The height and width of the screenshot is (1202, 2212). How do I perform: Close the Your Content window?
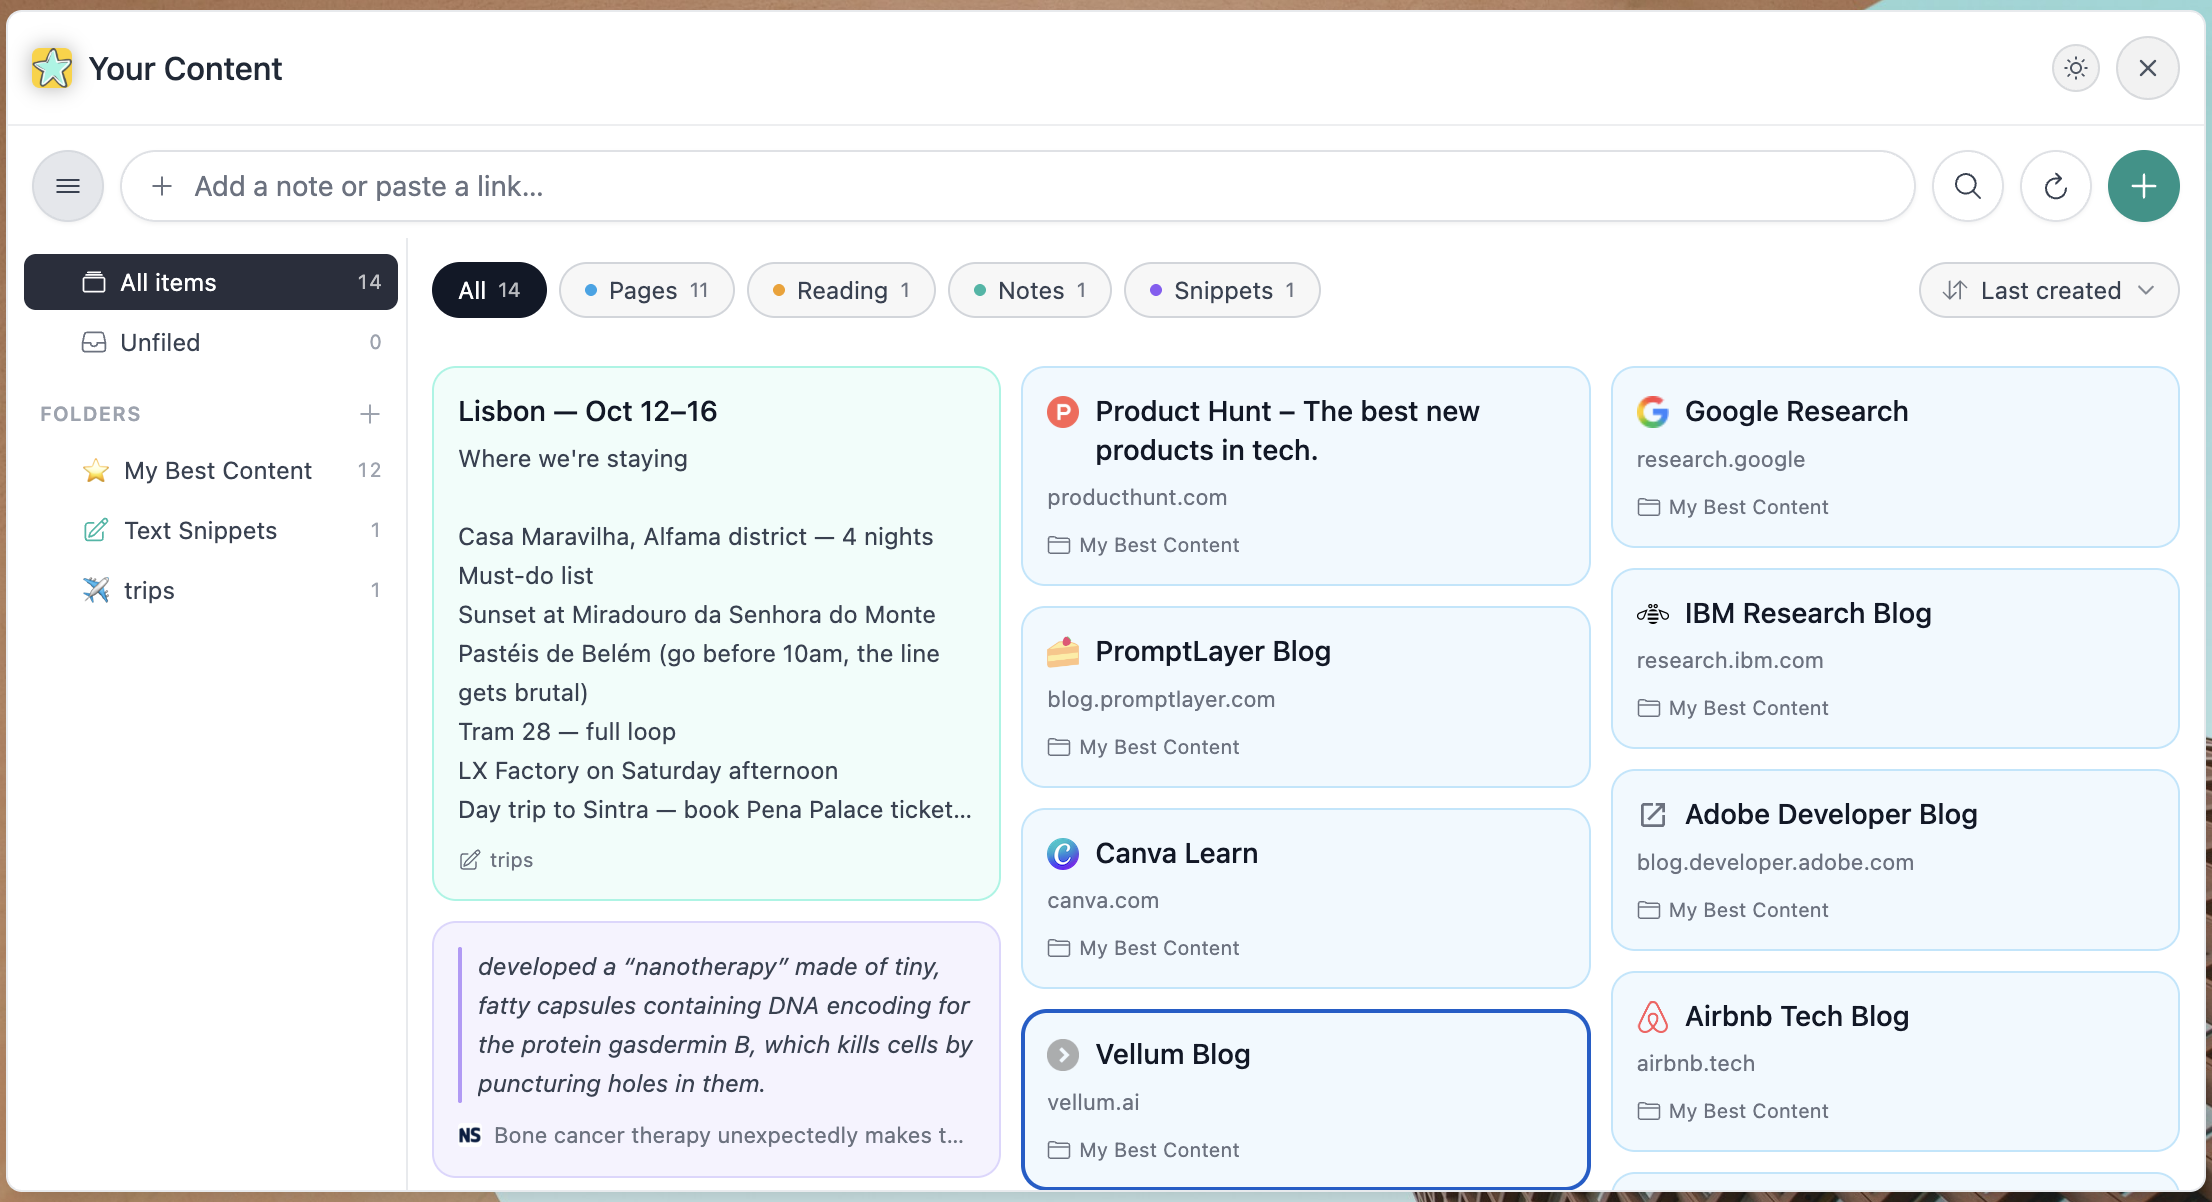tap(2147, 68)
